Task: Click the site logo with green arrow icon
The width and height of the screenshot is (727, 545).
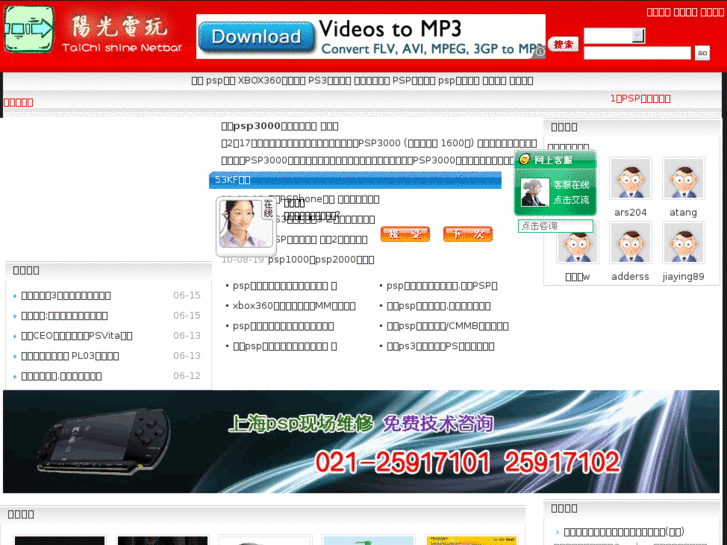Action: (x=29, y=29)
